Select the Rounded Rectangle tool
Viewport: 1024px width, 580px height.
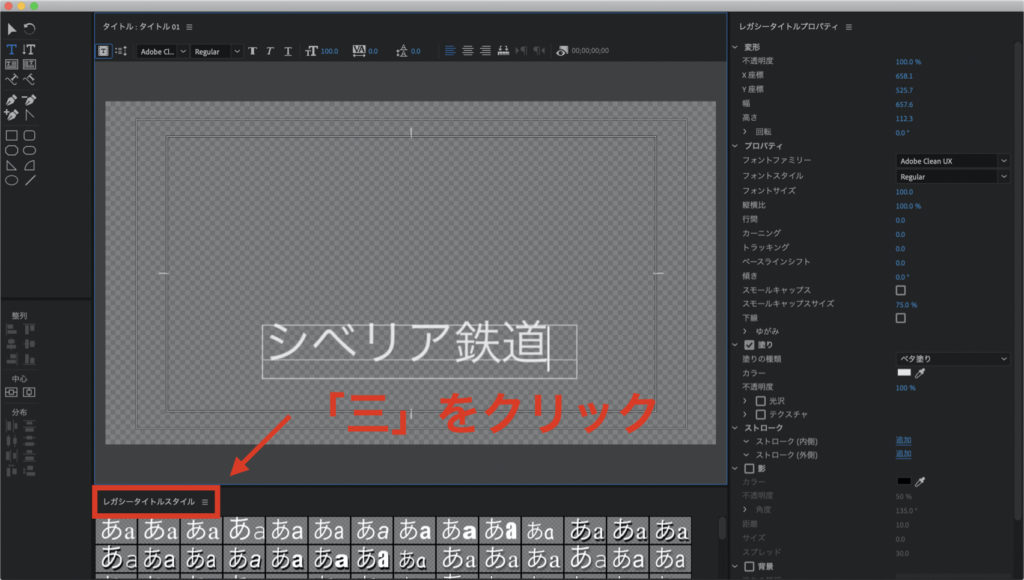[x=29, y=150]
